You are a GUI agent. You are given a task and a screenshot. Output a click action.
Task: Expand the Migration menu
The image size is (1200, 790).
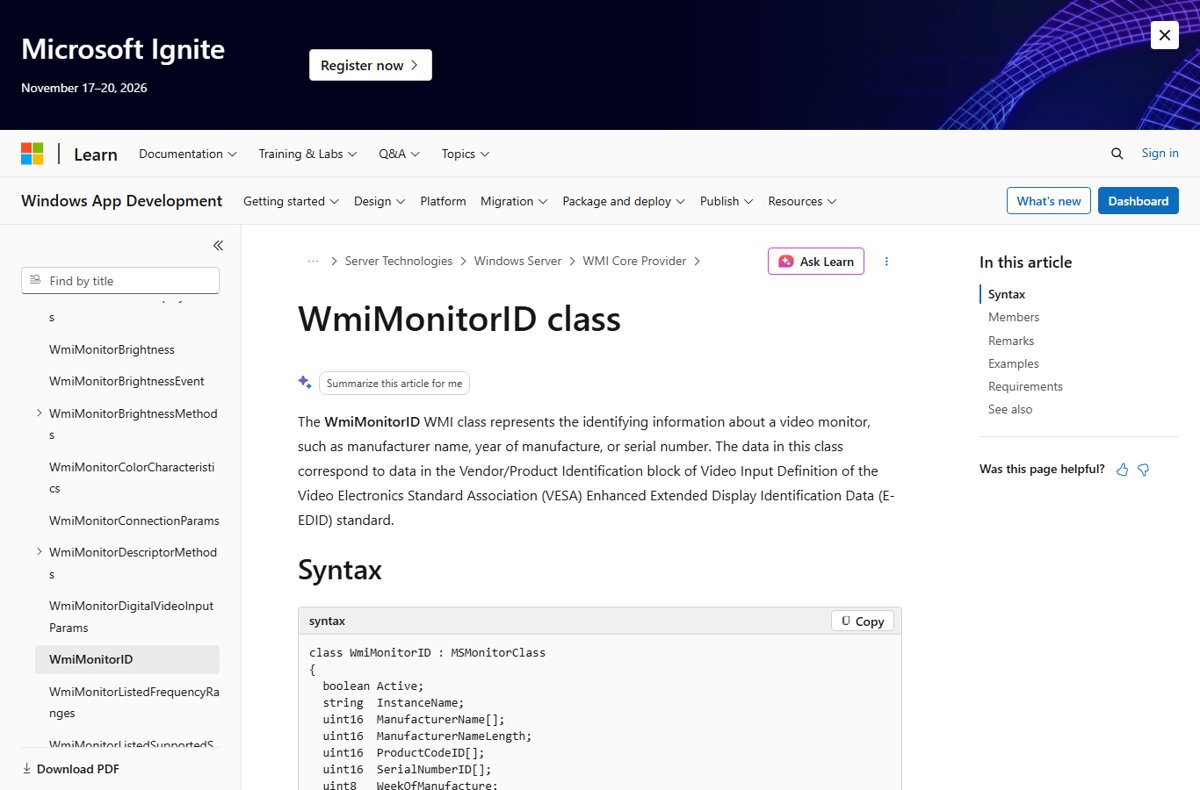point(514,201)
